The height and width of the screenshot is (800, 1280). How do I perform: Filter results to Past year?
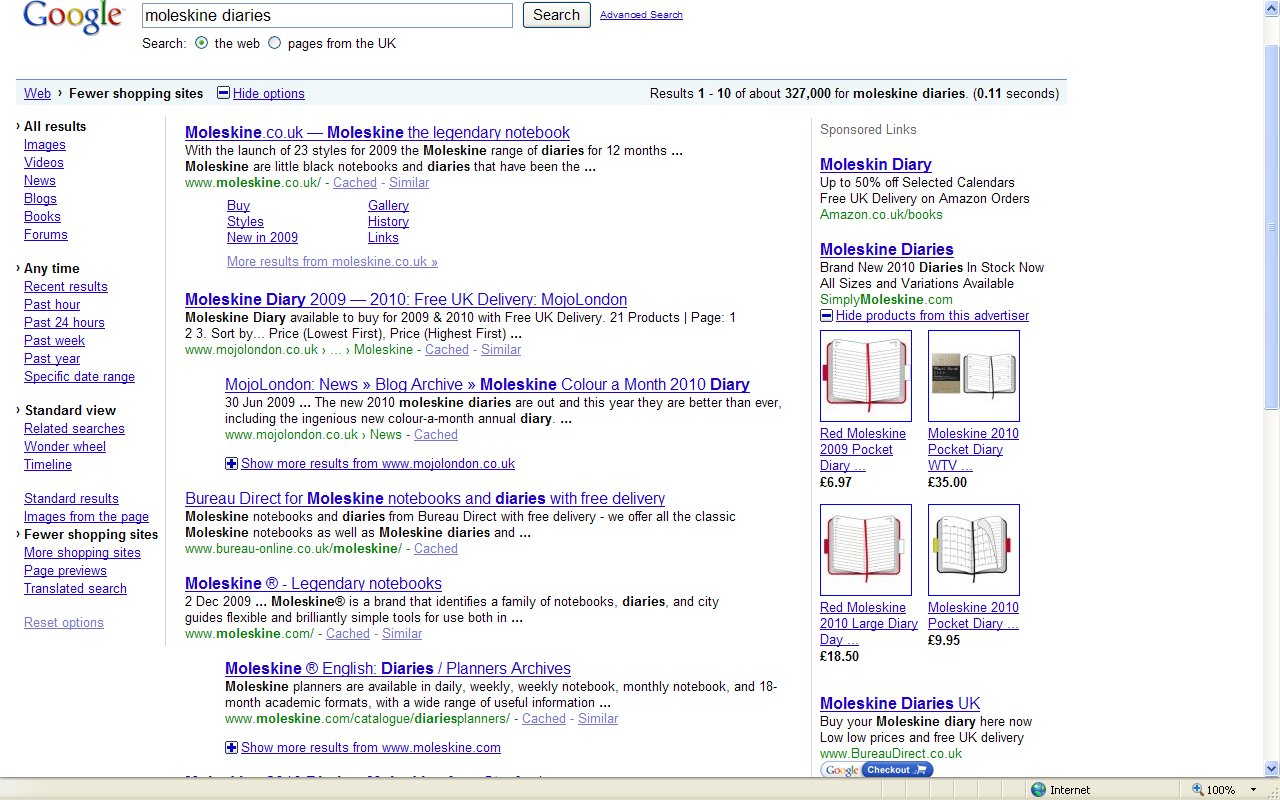52,358
